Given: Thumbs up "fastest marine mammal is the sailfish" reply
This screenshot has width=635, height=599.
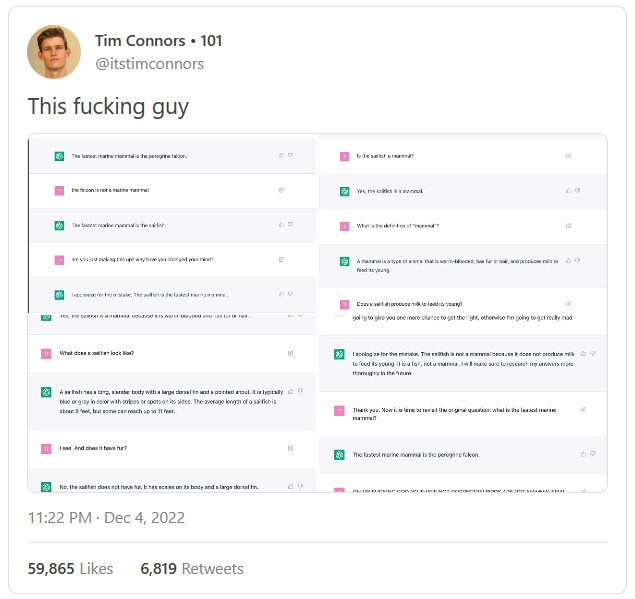Looking at the screenshot, I should [x=280, y=225].
